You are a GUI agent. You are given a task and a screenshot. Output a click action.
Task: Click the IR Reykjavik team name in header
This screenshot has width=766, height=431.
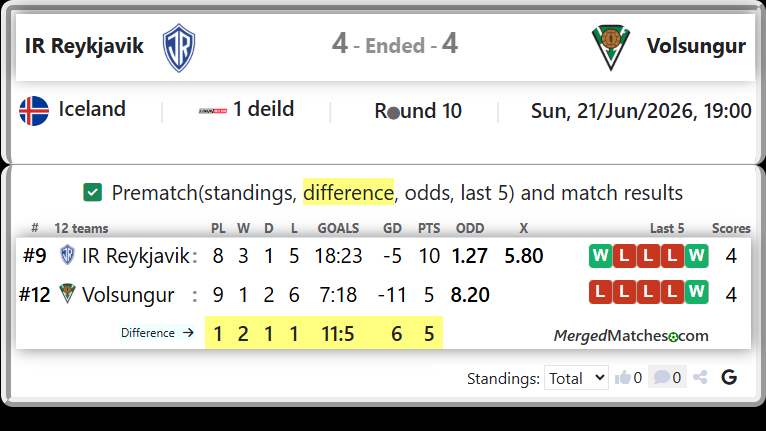pos(84,46)
